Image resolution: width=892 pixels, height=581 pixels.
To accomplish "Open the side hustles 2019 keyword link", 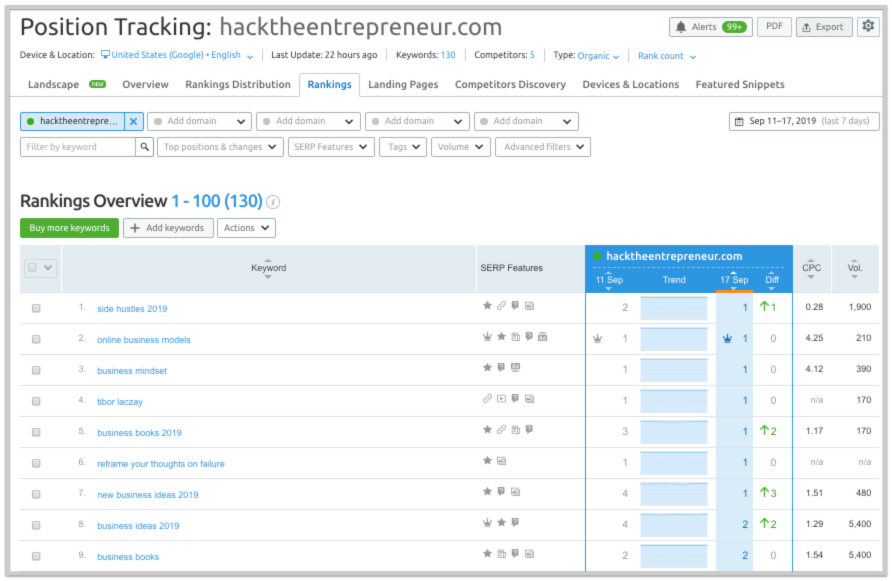I will (132, 309).
